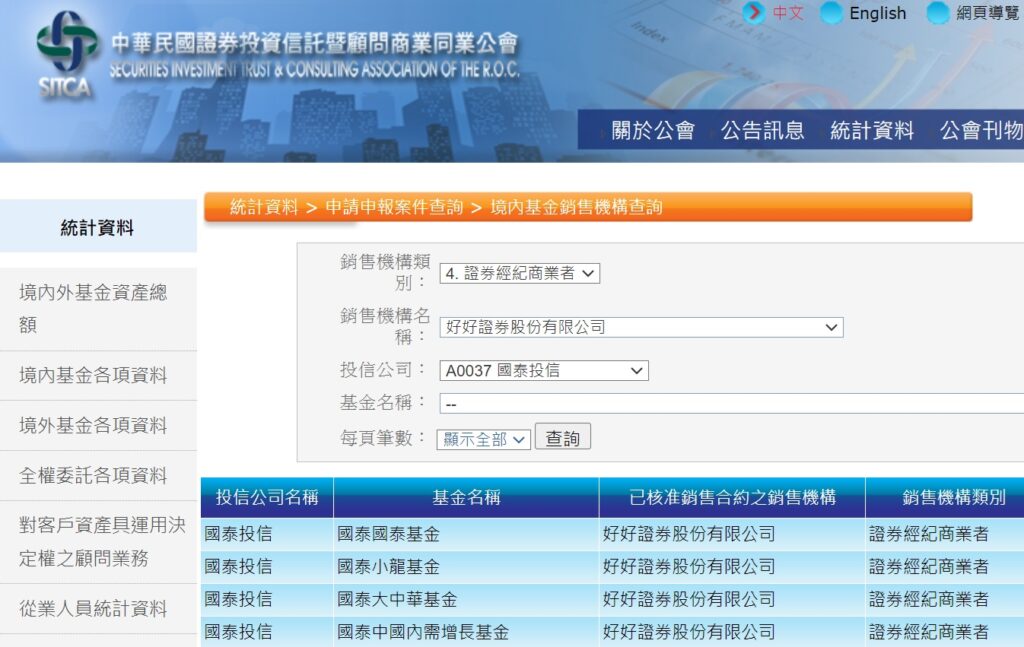Click the 基金名稱 column header
1024x647 pixels.
(466, 497)
